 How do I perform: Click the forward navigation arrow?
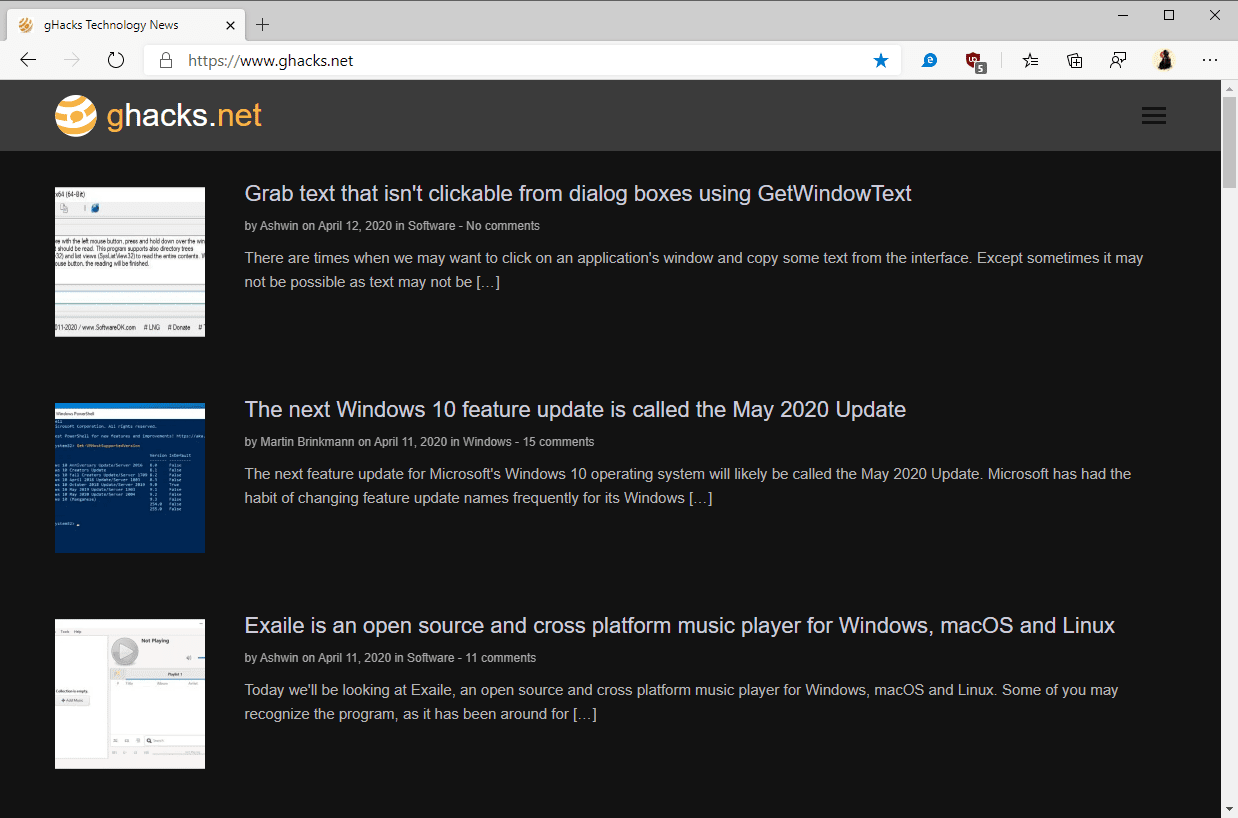(72, 60)
